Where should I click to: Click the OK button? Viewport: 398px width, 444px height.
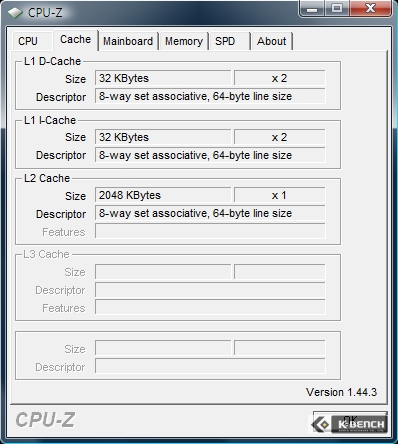[350, 422]
